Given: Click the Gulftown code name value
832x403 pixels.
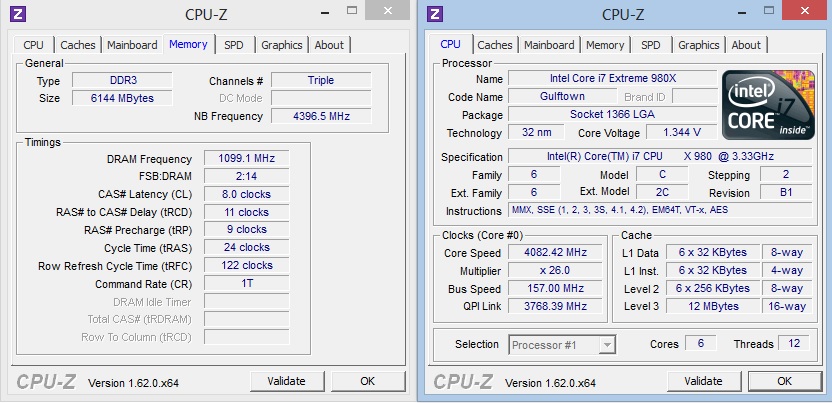Looking at the screenshot, I should click(562, 97).
